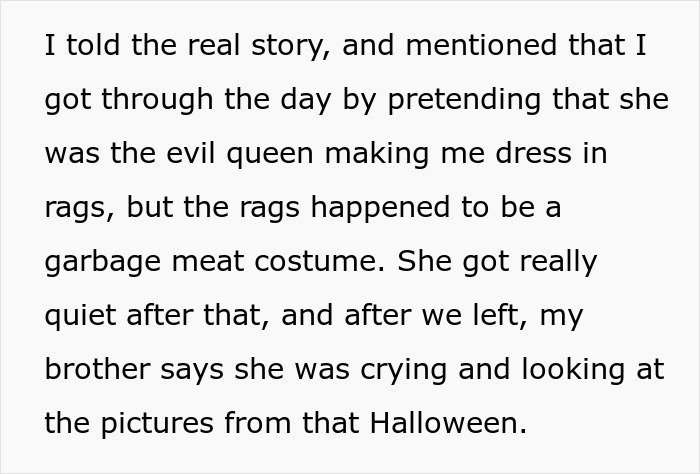Click the word "pictures"
Viewport: 700px width, 474px height.
pos(157,423)
